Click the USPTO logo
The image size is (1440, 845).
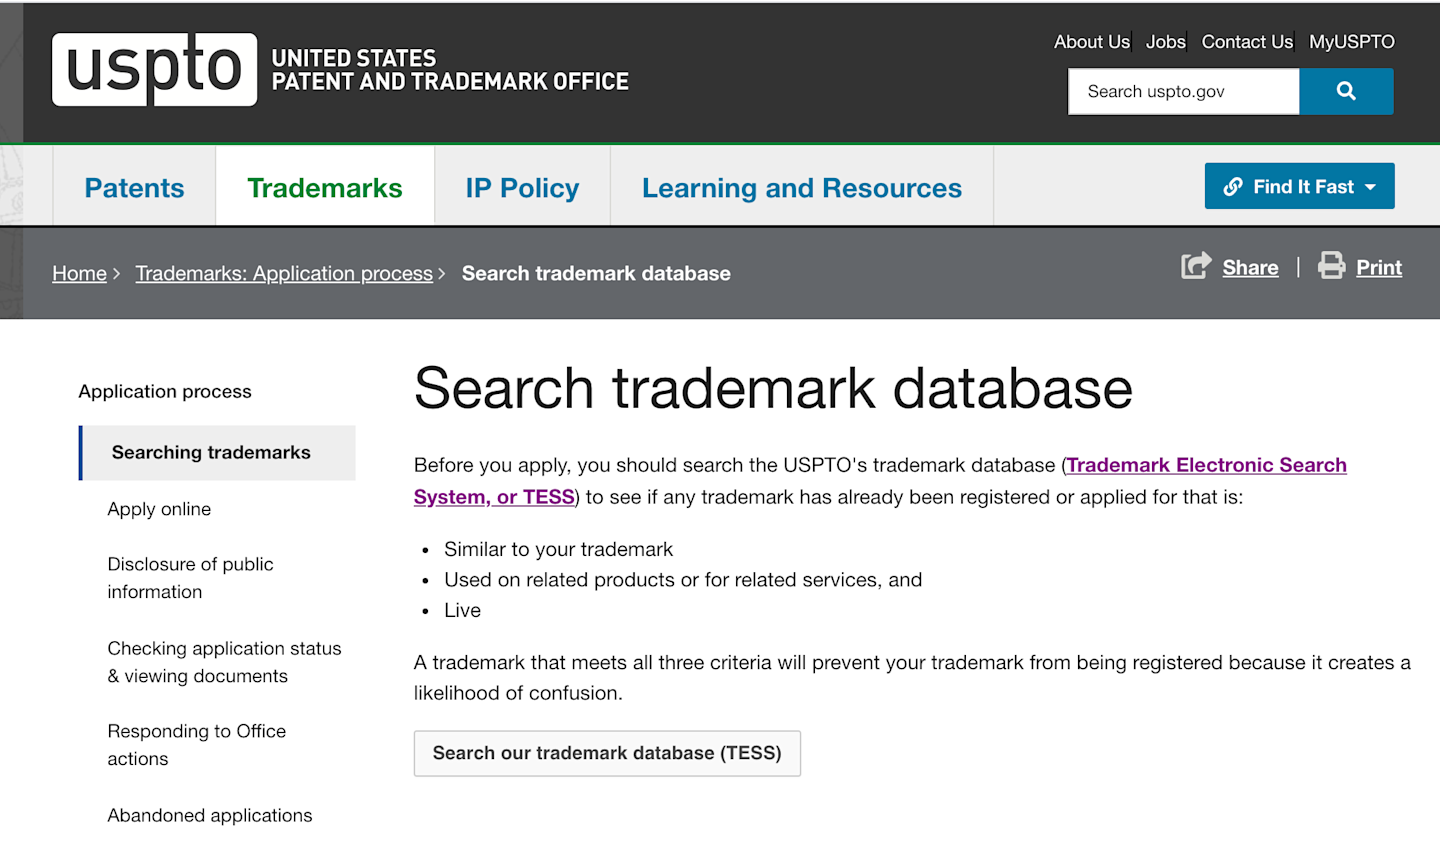pyautogui.click(x=155, y=70)
